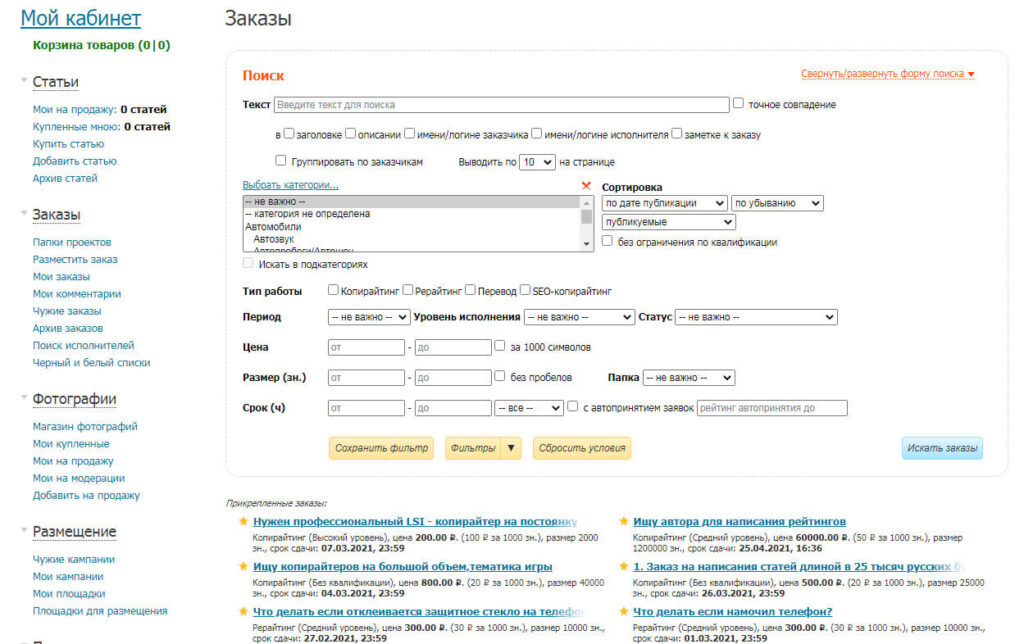The height and width of the screenshot is (644, 1024).
Task: Click star icon beside 'Ищу автора для написания рейтингов'
Action: click(x=624, y=521)
